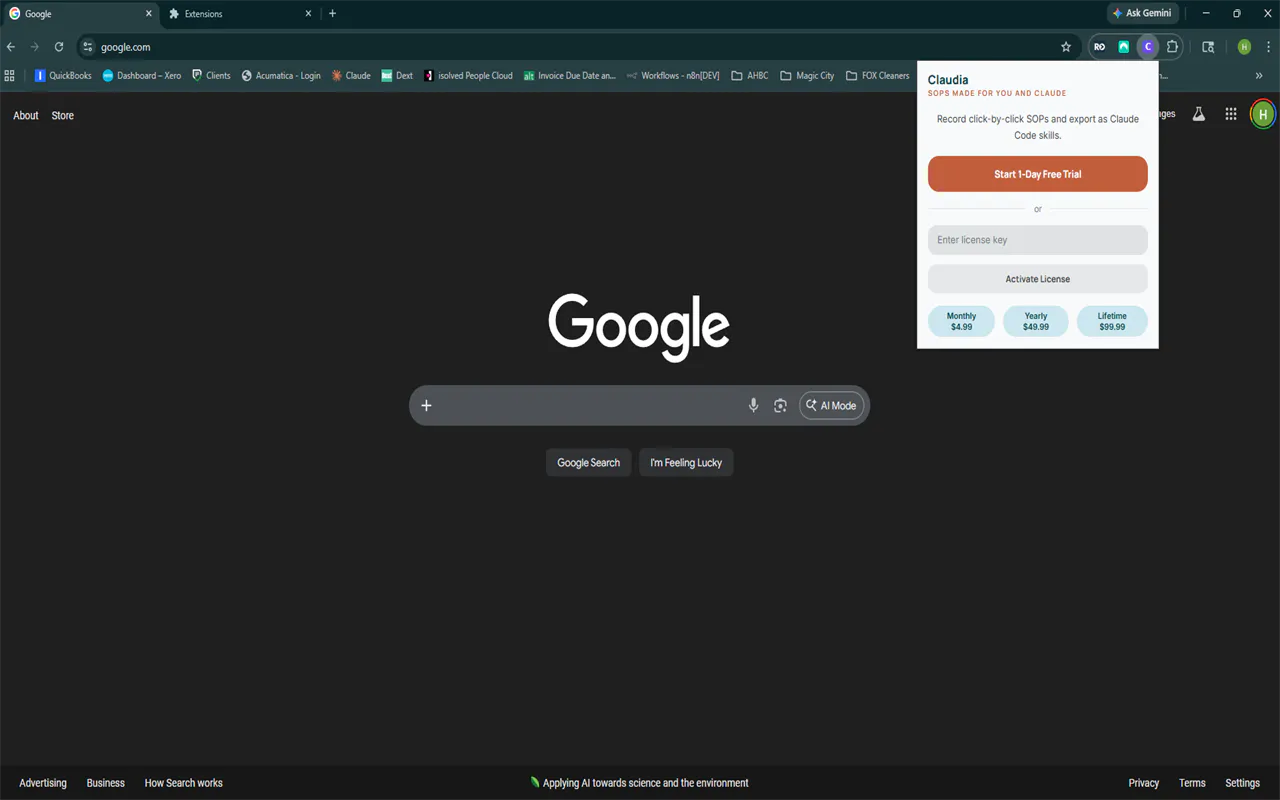Click the About link
The width and height of the screenshot is (1280, 800).
(x=26, y=115)
